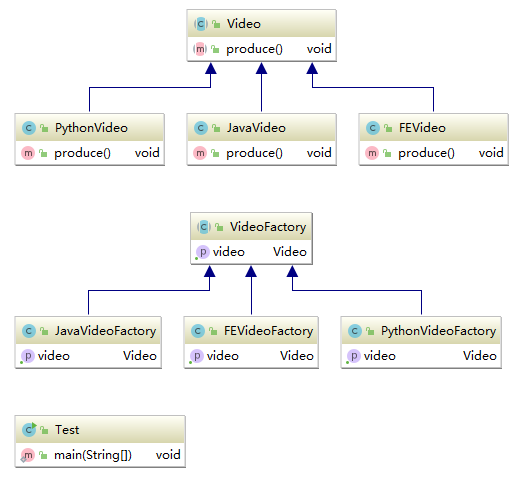Click public lock icon beside JavaVideoFactory title
The image size is (526, 480).
pos(44,331)
